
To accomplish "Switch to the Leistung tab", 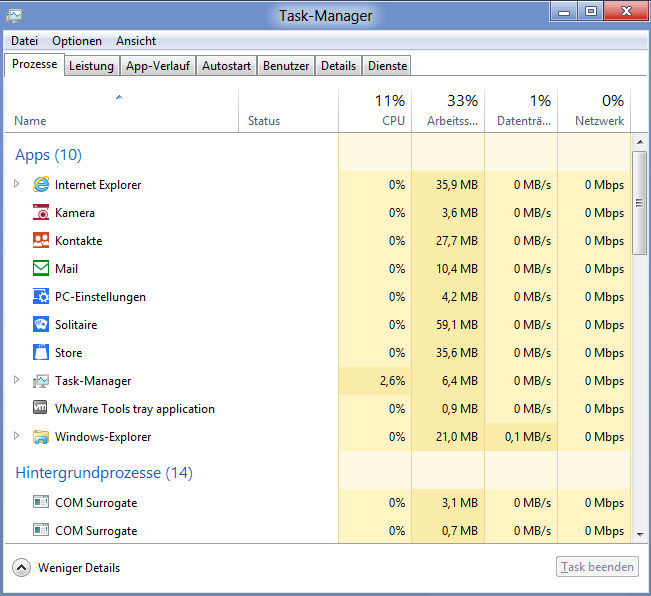I will coord(91,66).
